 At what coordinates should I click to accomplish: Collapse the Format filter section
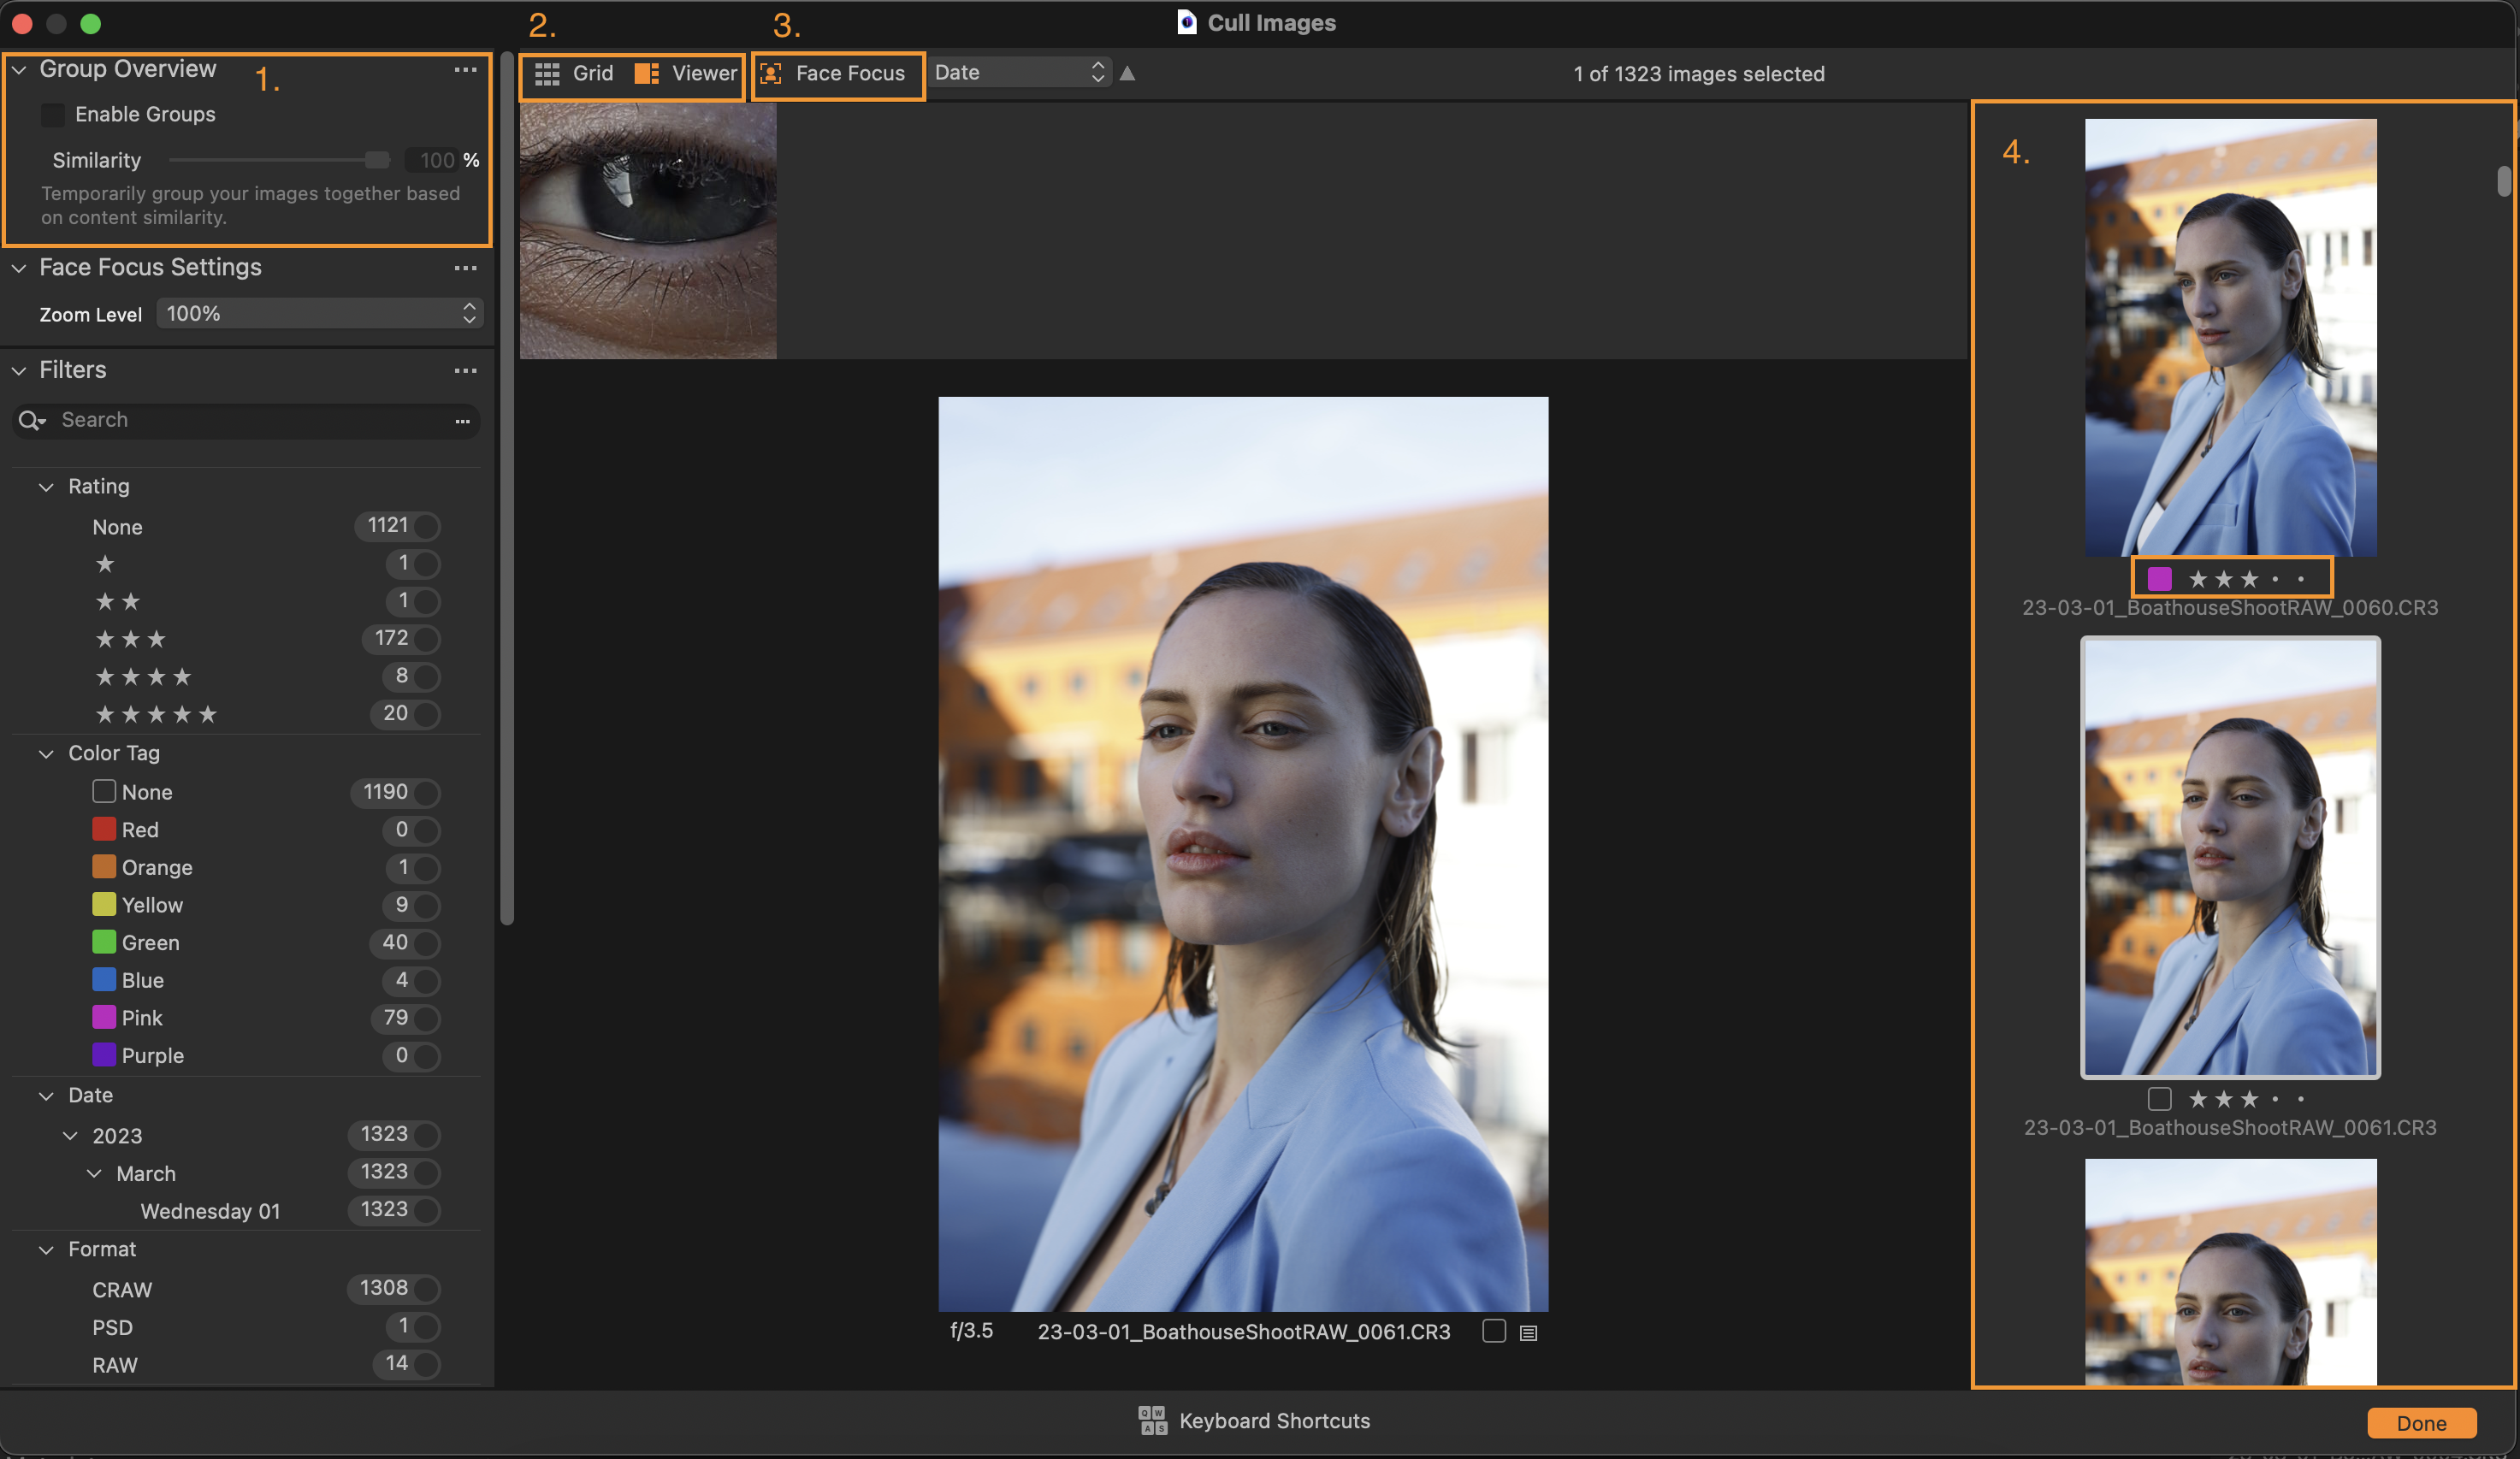46,1250
